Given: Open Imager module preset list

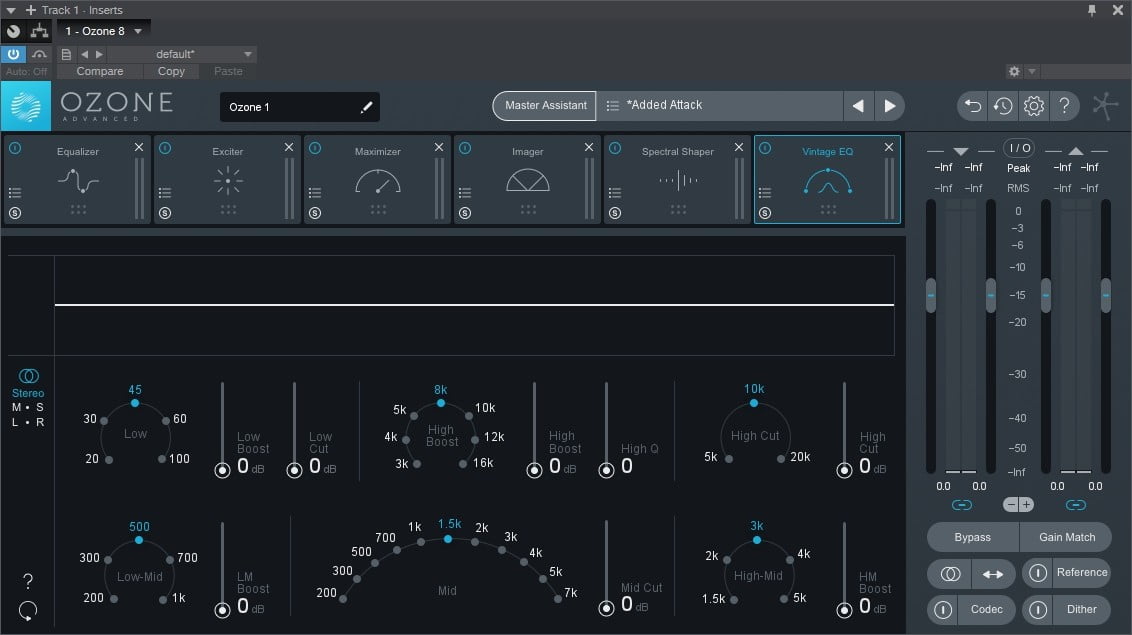Looking at the screenshot, I should point(465,193).
